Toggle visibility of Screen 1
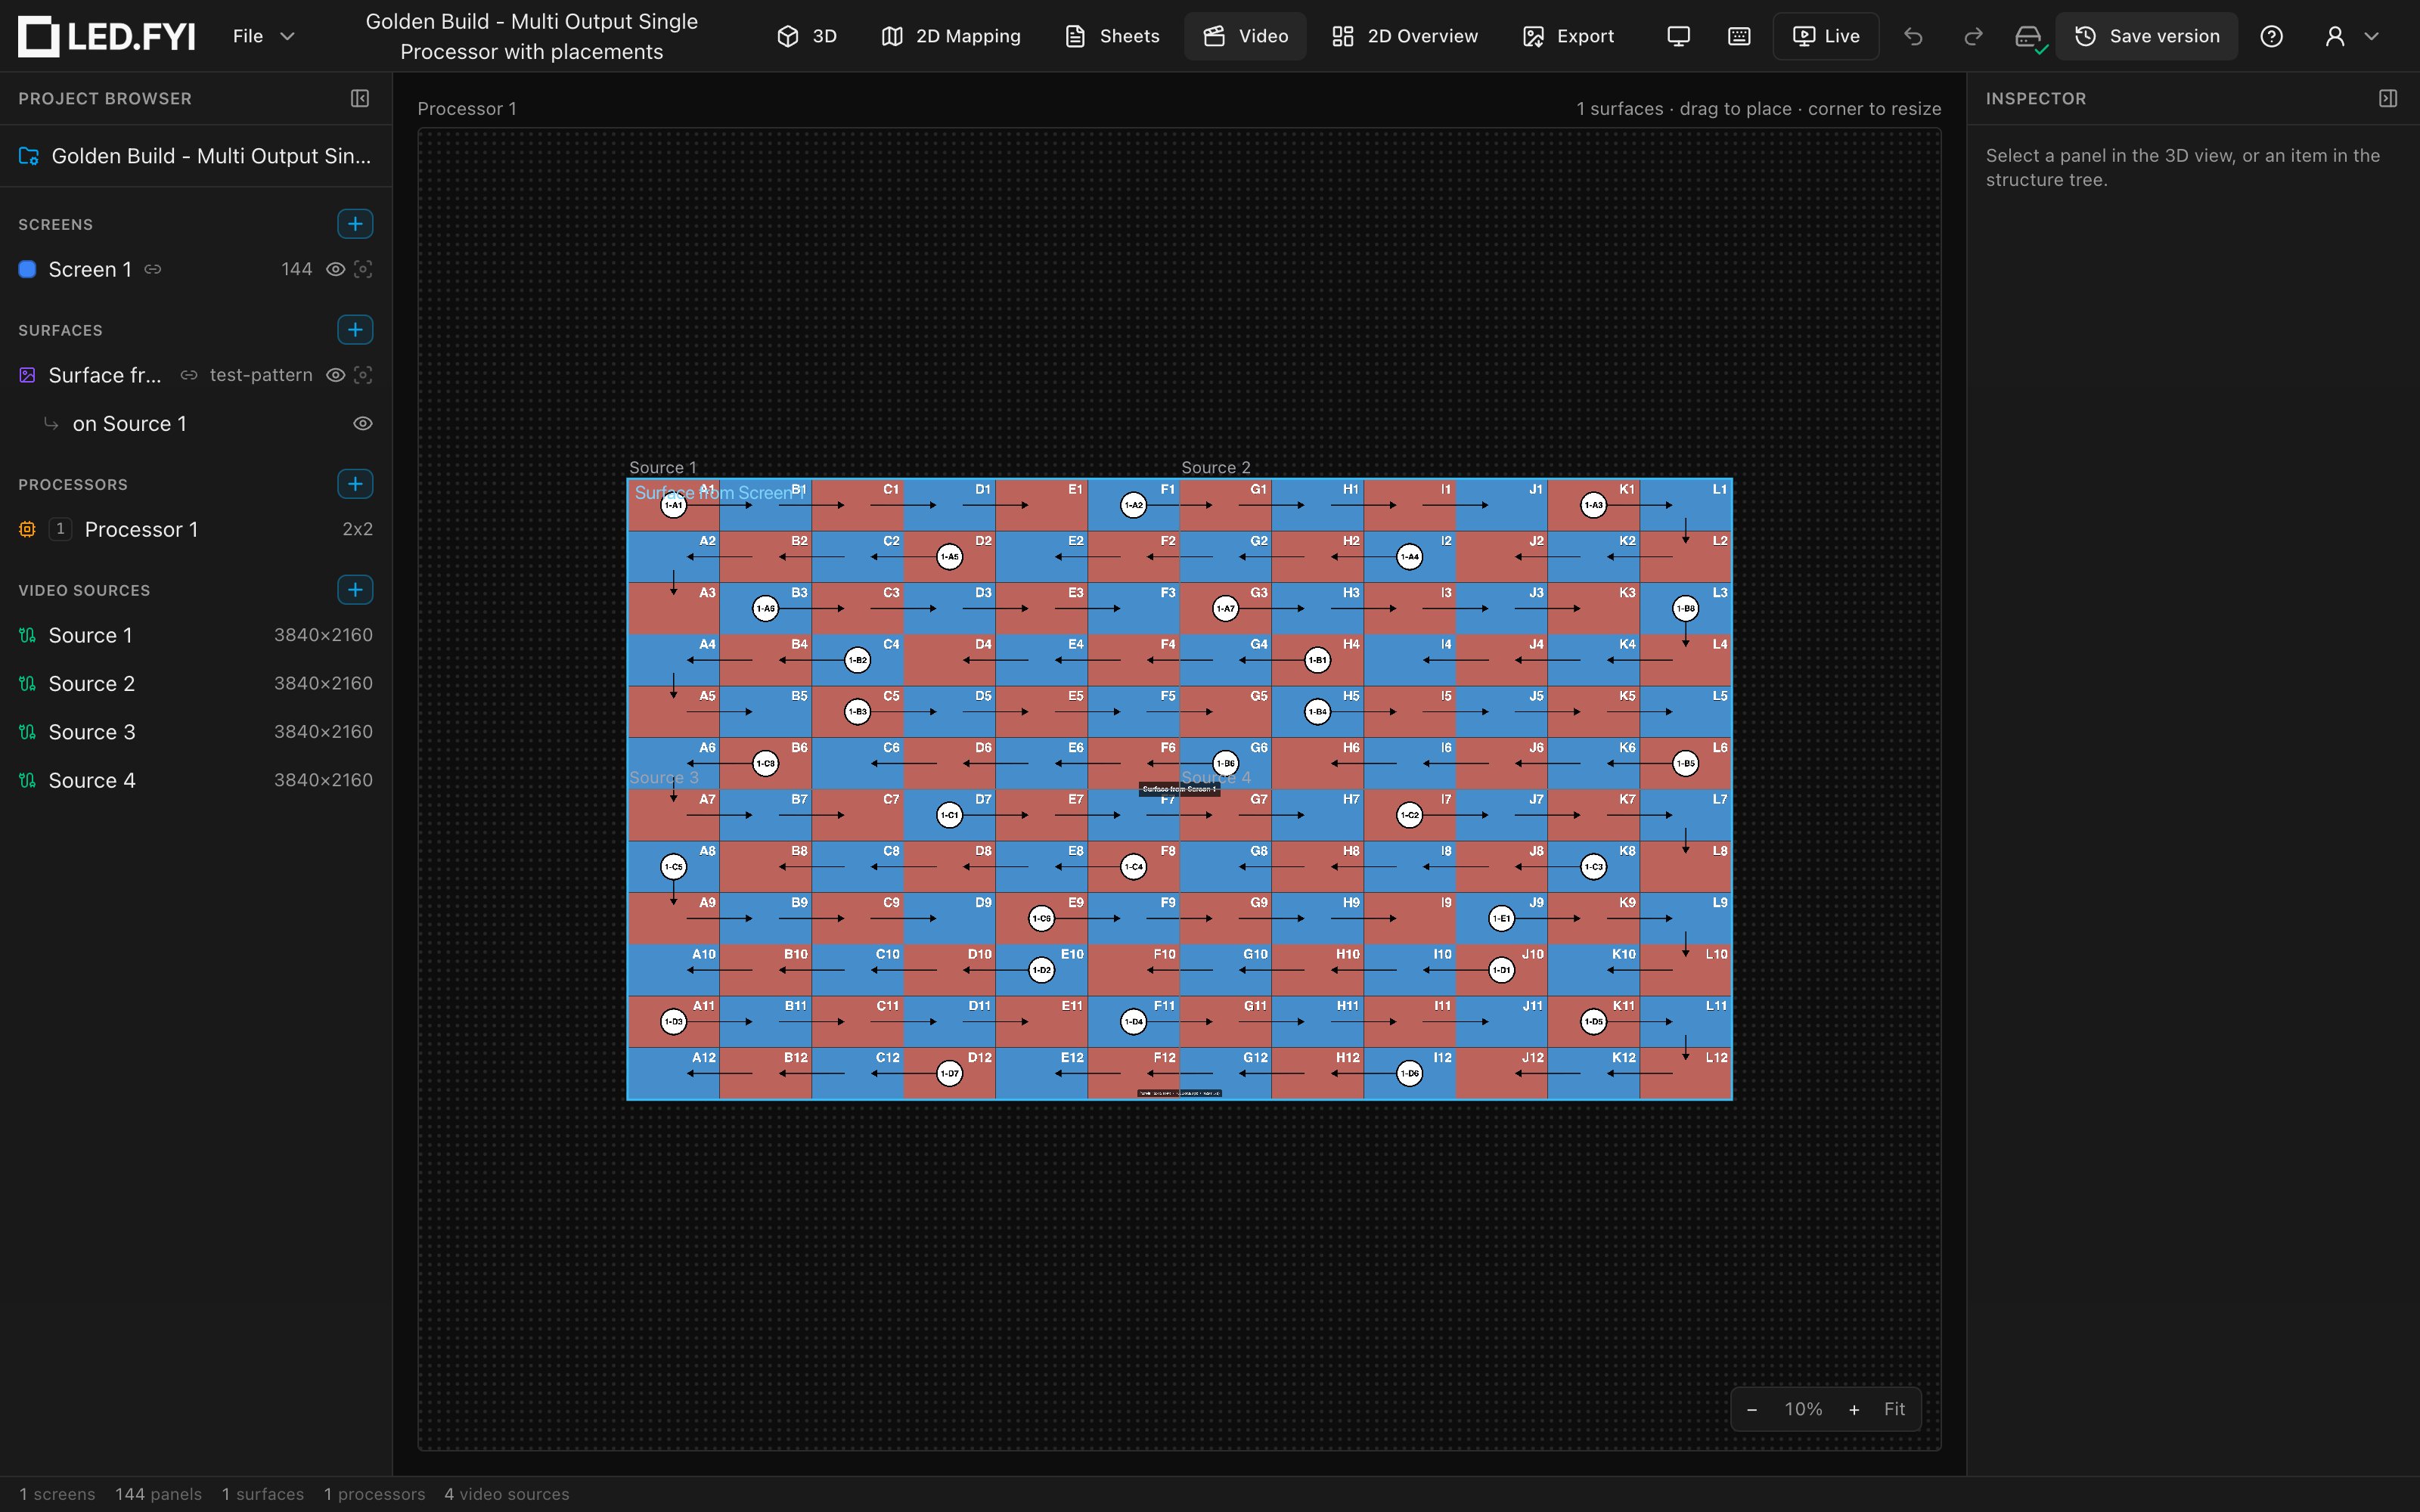Viewport: 2420px width, 1512px height. (336, 269)
